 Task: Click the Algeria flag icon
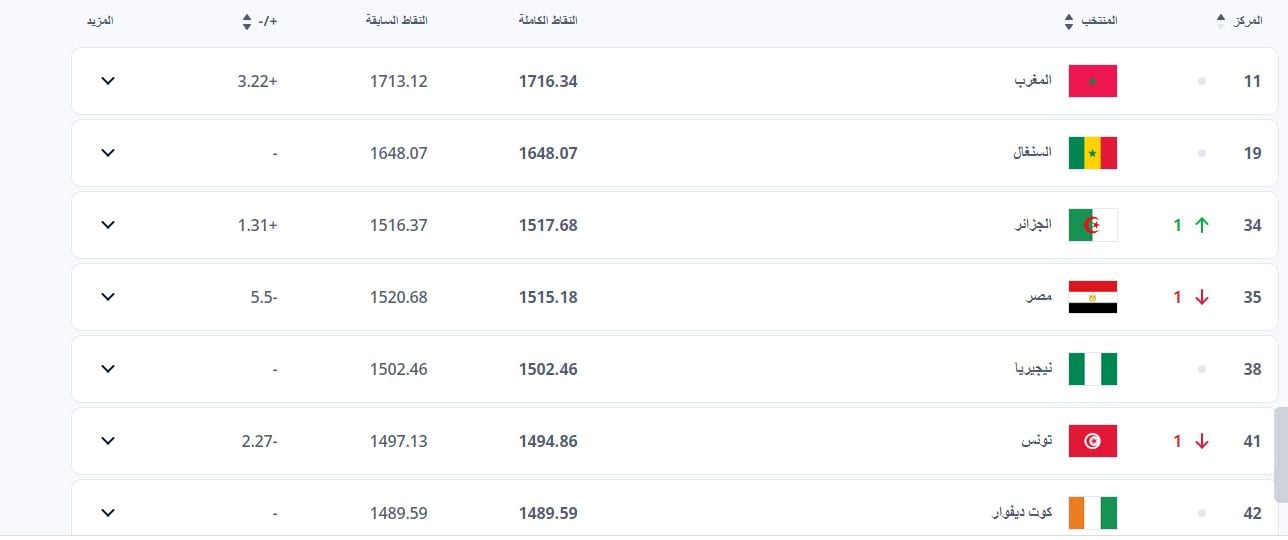pos(1092,225)
